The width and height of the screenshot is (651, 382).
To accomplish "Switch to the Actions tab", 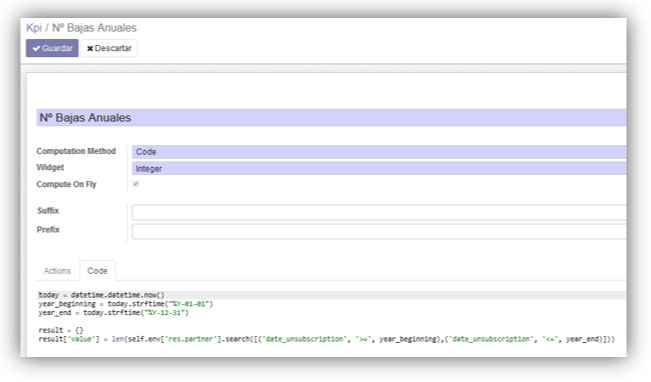I will (57, 271).
